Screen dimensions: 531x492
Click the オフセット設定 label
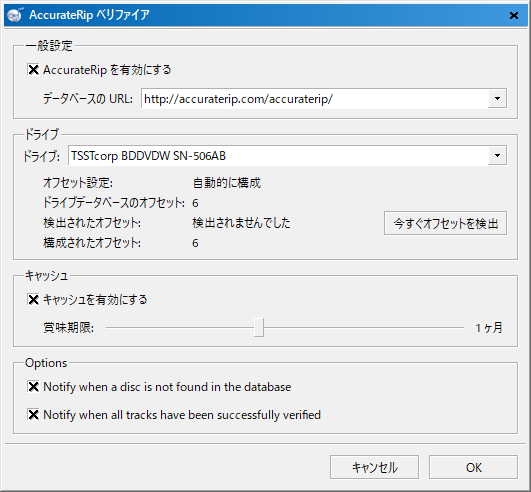point(78,183)
